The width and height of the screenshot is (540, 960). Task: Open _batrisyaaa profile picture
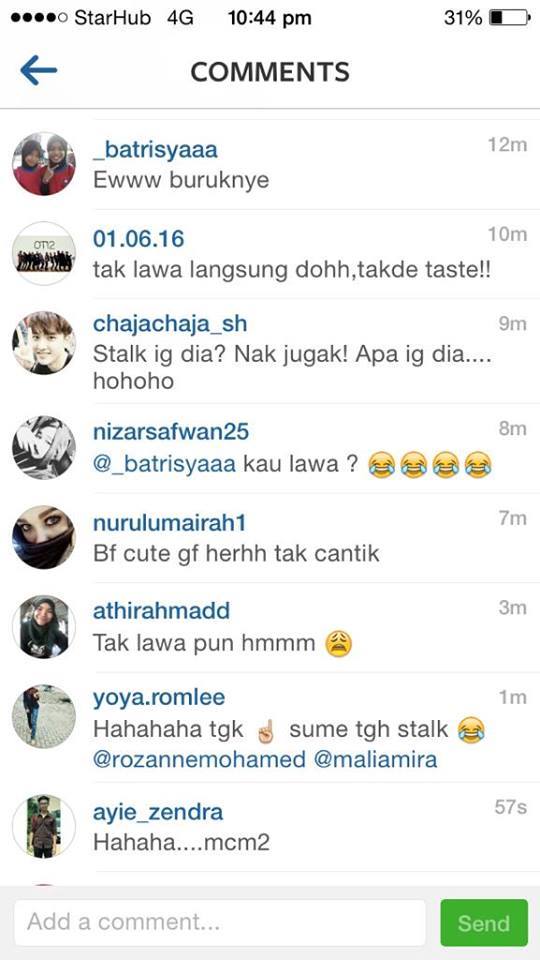click(44, 163)
